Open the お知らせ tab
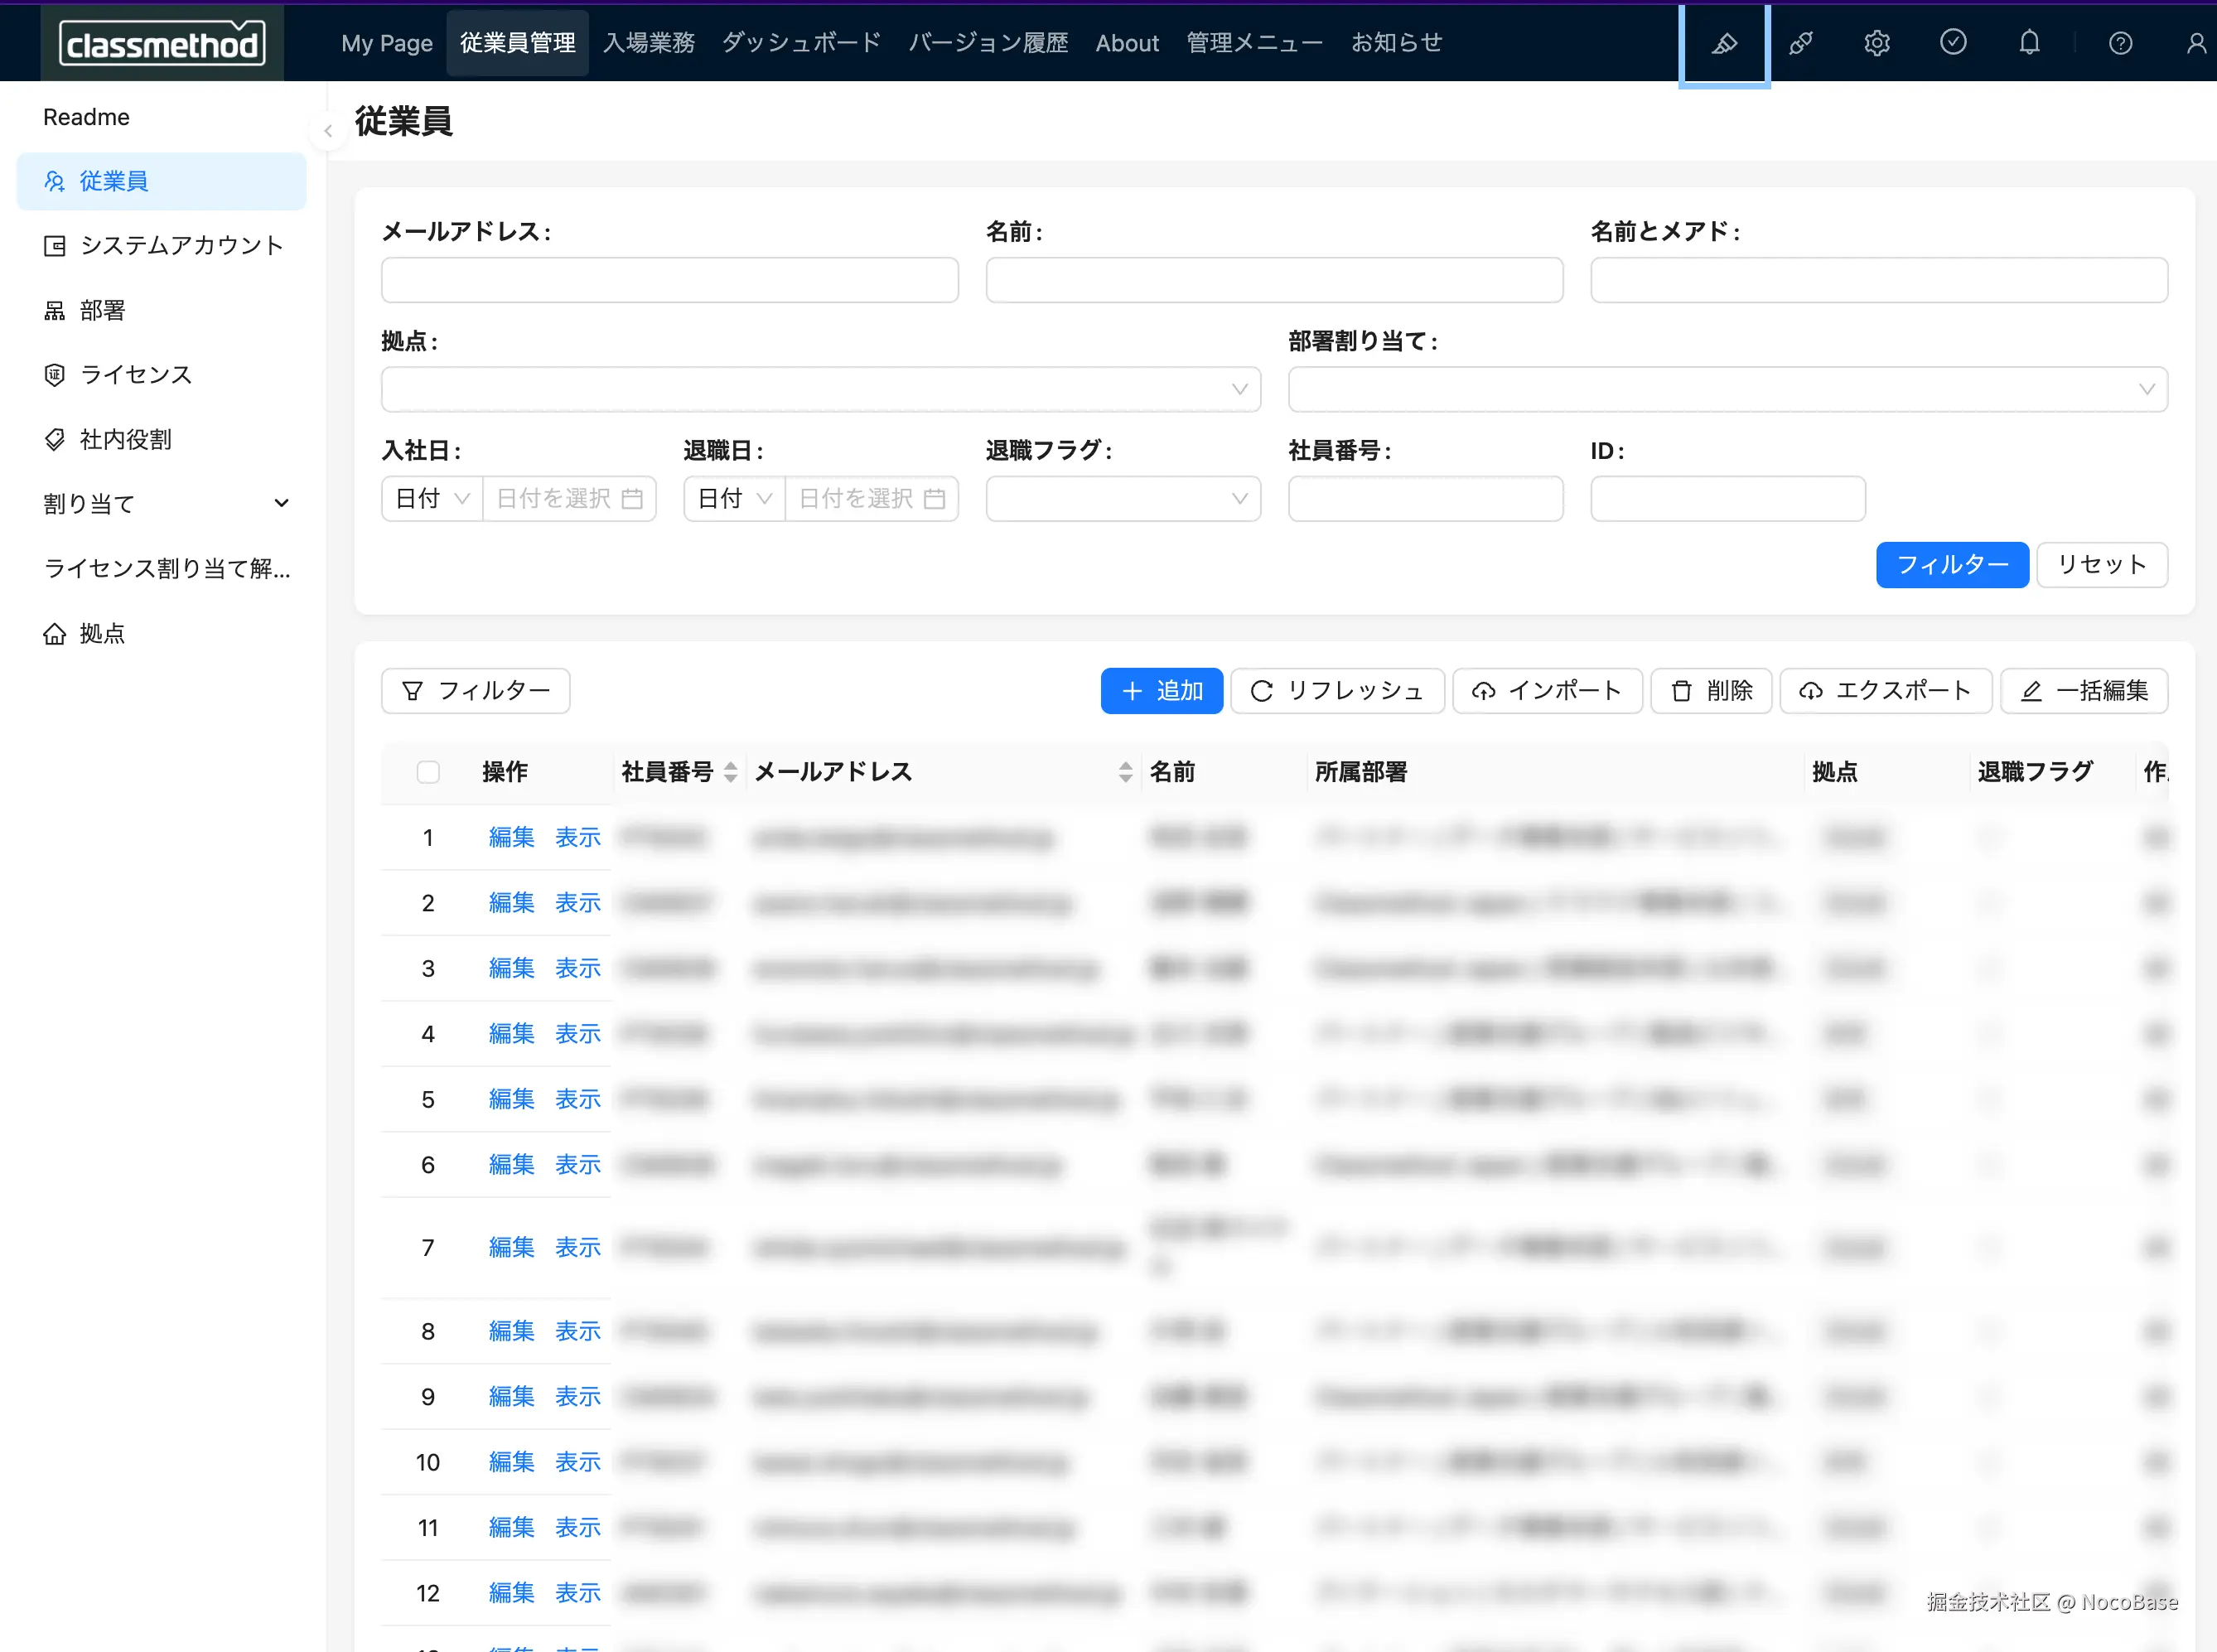Image resolution: width=2217 pixels, height=1652 pixels. click(1397, 43)
